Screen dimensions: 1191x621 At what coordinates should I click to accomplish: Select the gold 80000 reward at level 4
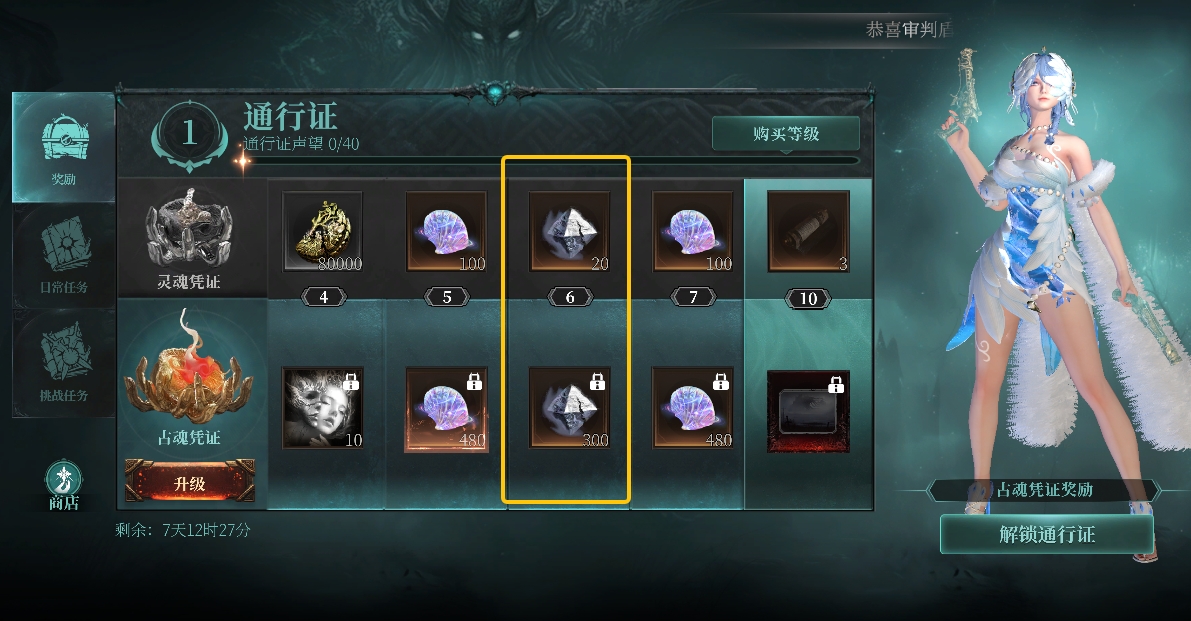(x=323, y=232)
